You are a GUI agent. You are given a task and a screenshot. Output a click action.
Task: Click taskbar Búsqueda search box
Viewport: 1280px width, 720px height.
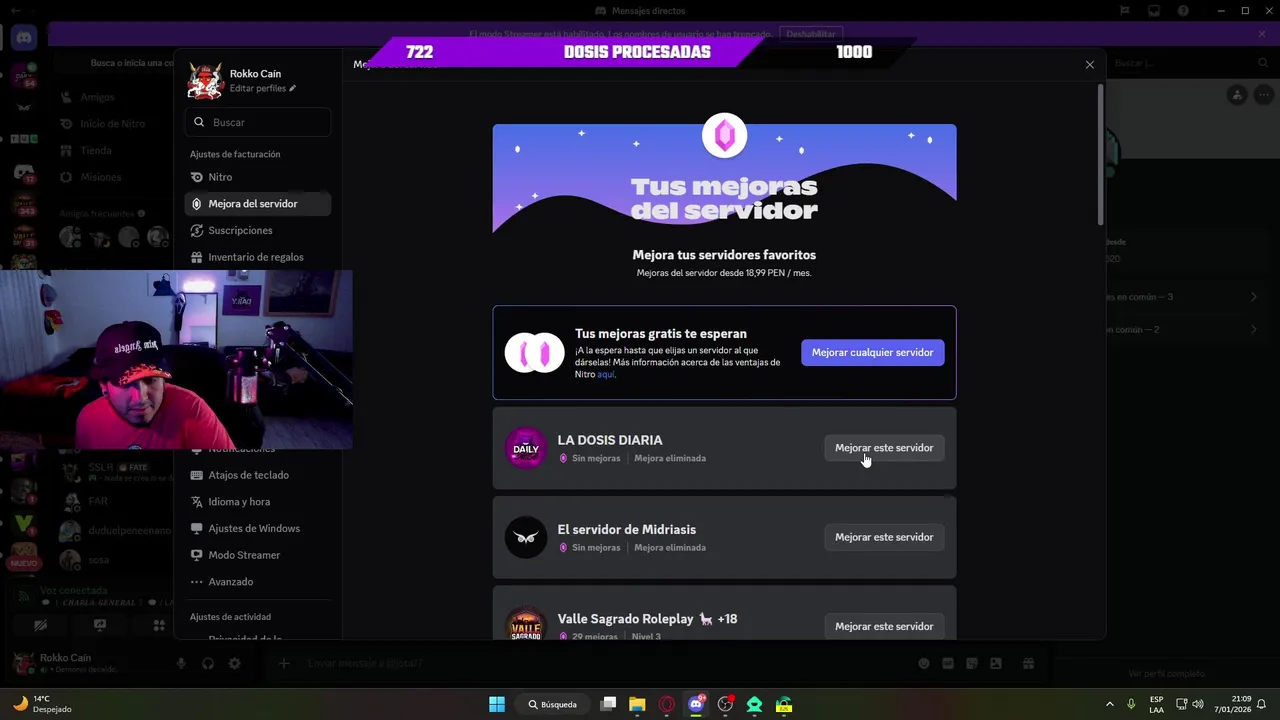pos(553,704)
